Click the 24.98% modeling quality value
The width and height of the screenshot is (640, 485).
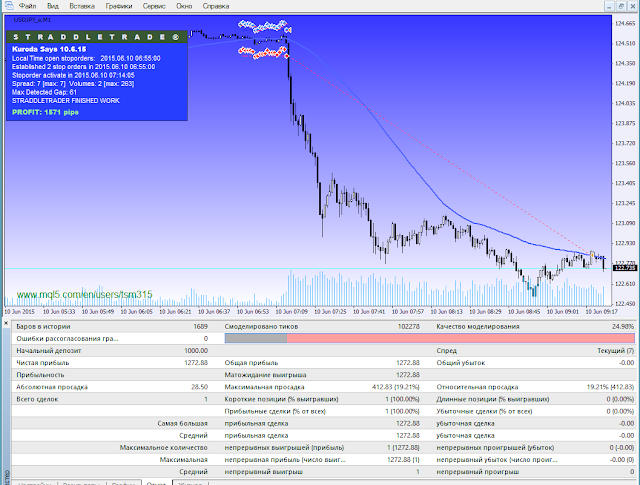[623, 326]
